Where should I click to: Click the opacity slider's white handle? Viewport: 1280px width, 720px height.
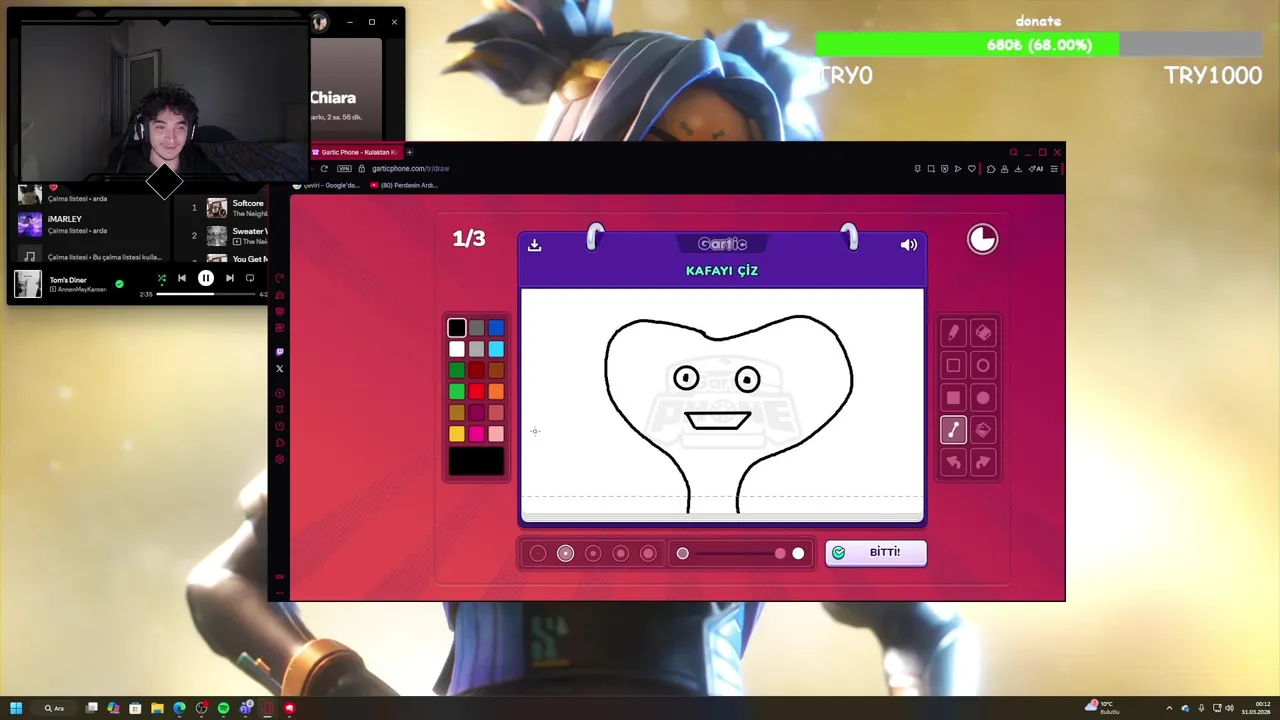[798, 553]
